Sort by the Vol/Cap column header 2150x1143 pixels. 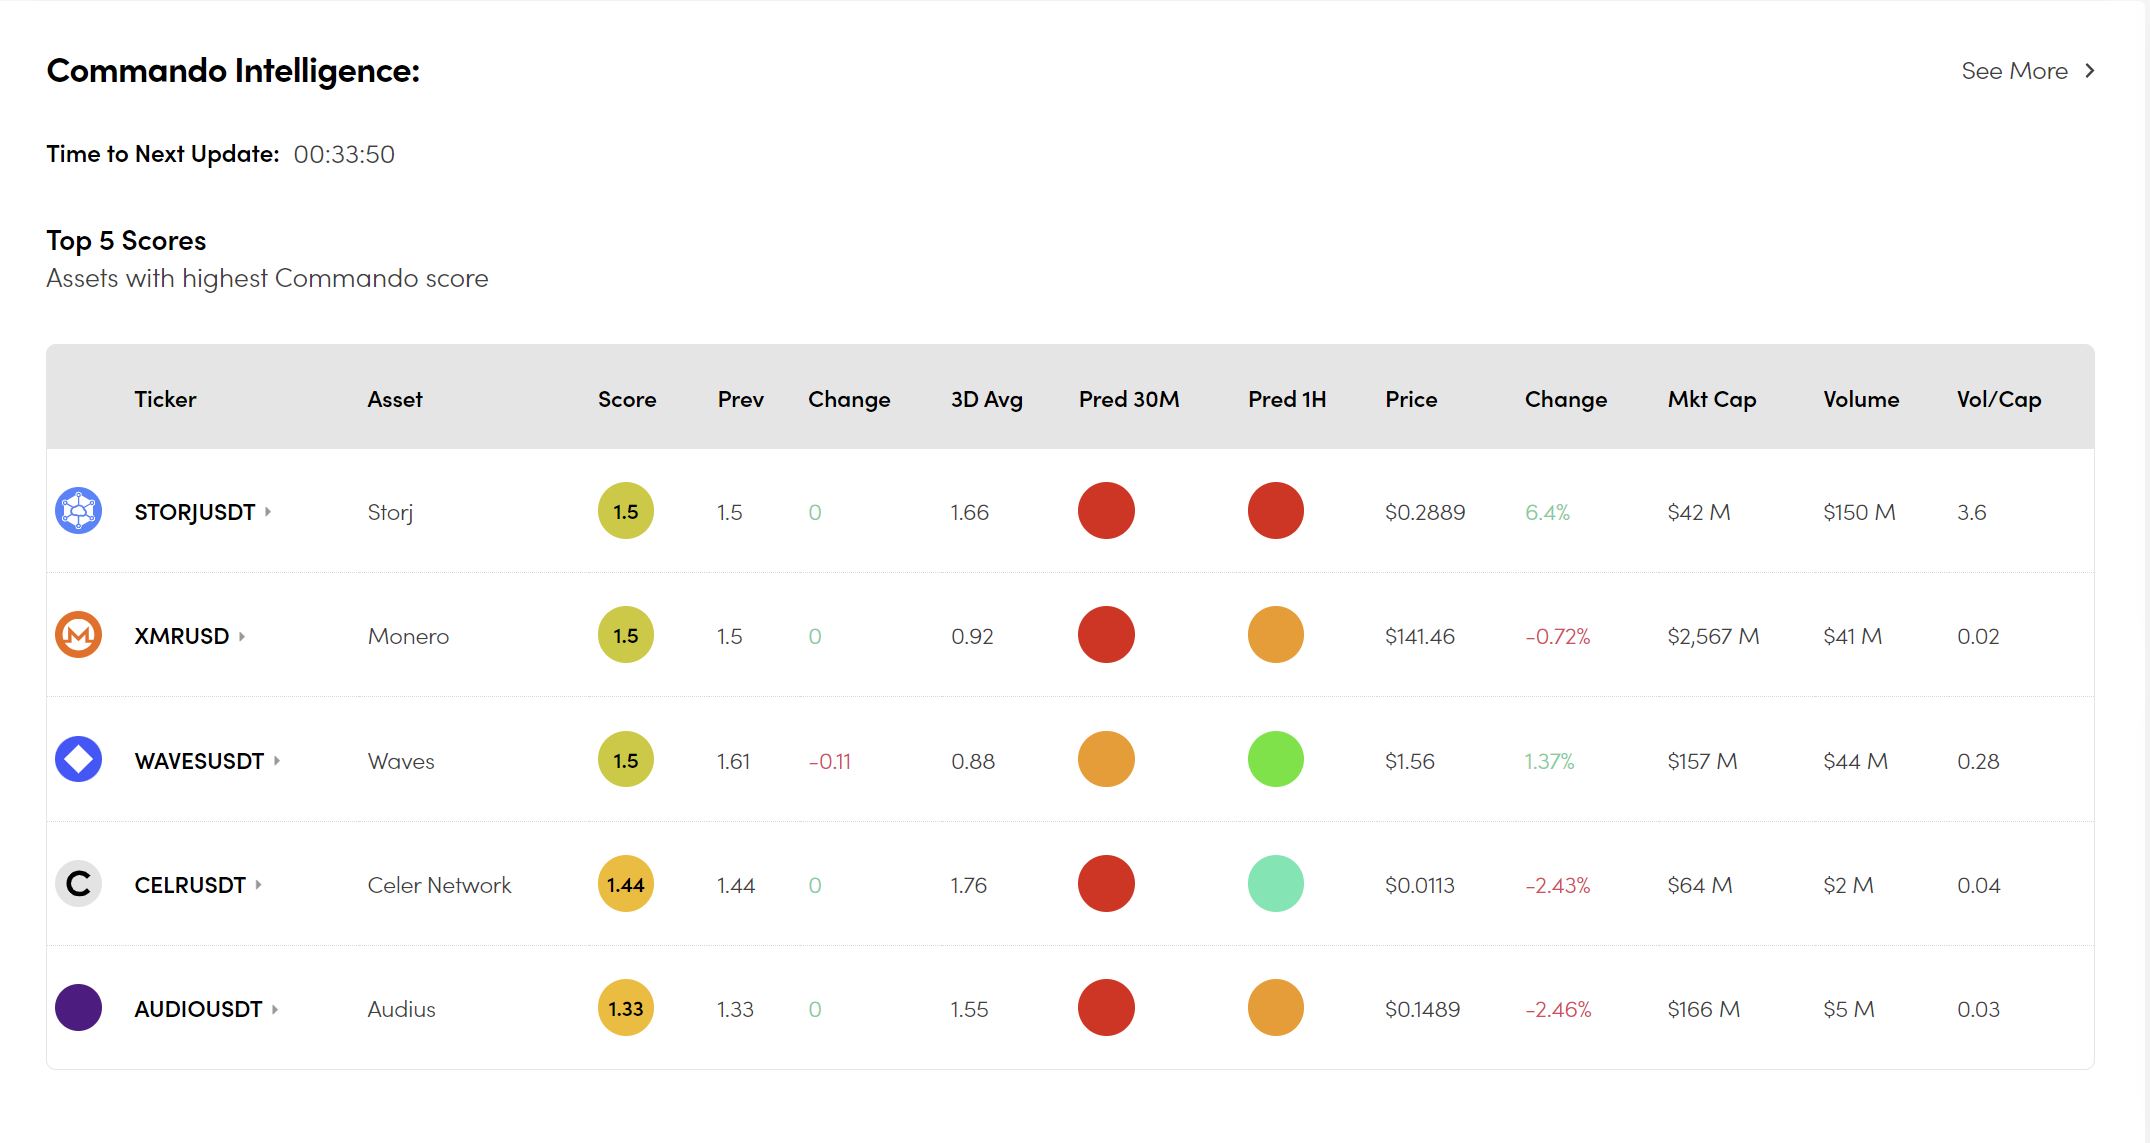click(x=1998, y=399)
